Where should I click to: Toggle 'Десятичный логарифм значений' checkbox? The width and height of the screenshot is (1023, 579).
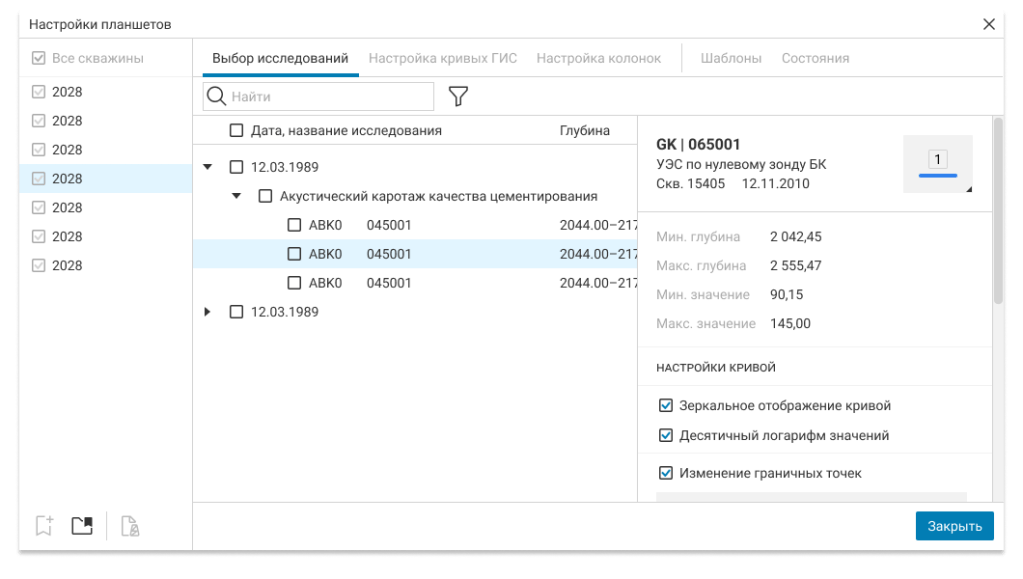tap(666, 436)
